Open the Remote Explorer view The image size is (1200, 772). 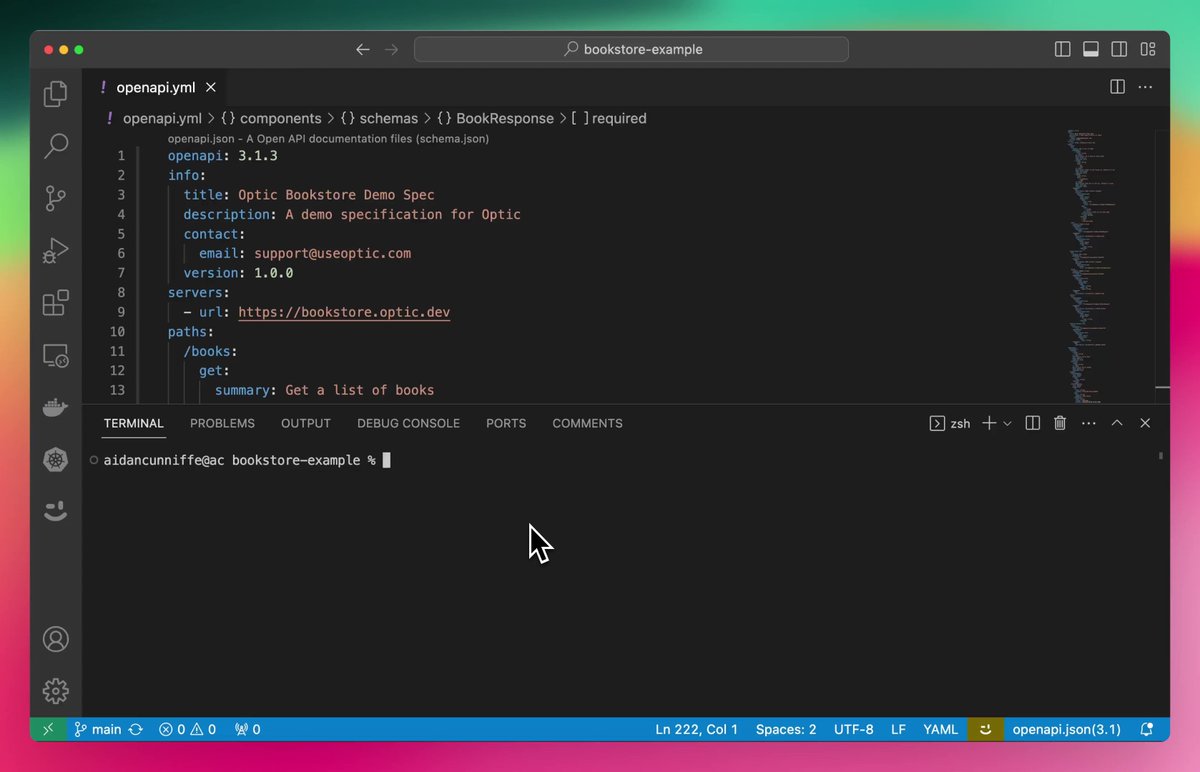tap(56, 355)
